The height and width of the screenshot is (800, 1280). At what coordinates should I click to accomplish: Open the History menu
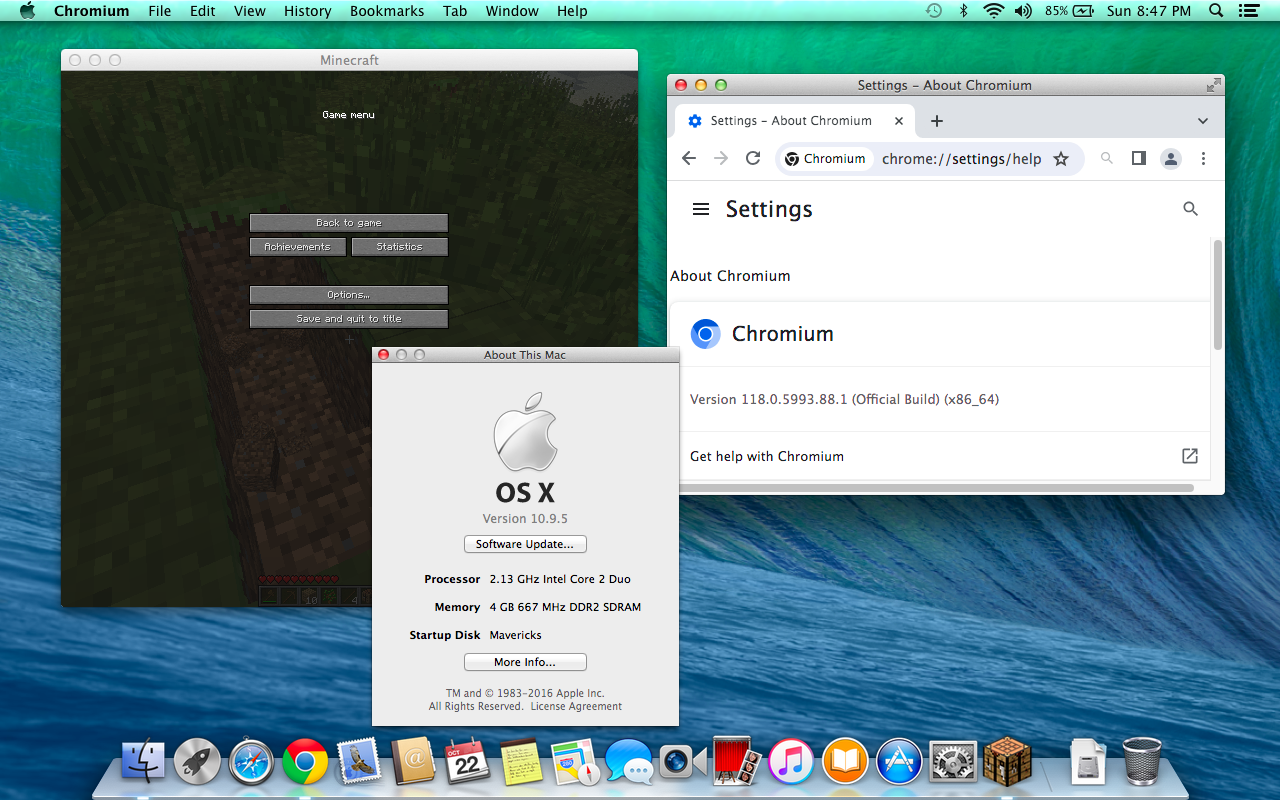point(307,11)
